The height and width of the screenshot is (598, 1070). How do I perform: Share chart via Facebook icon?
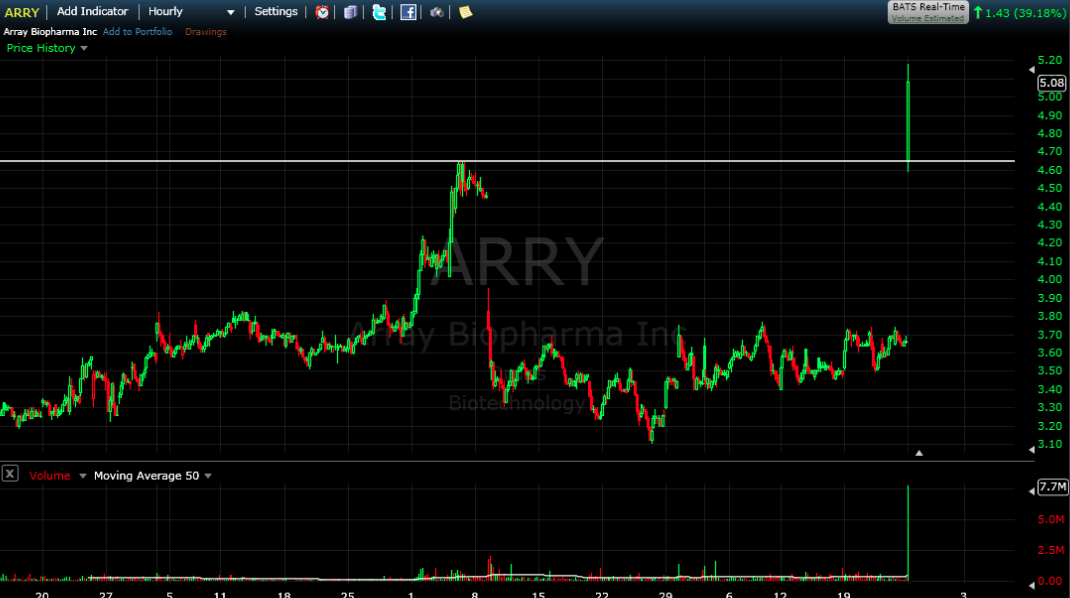[x=408, y=12]
